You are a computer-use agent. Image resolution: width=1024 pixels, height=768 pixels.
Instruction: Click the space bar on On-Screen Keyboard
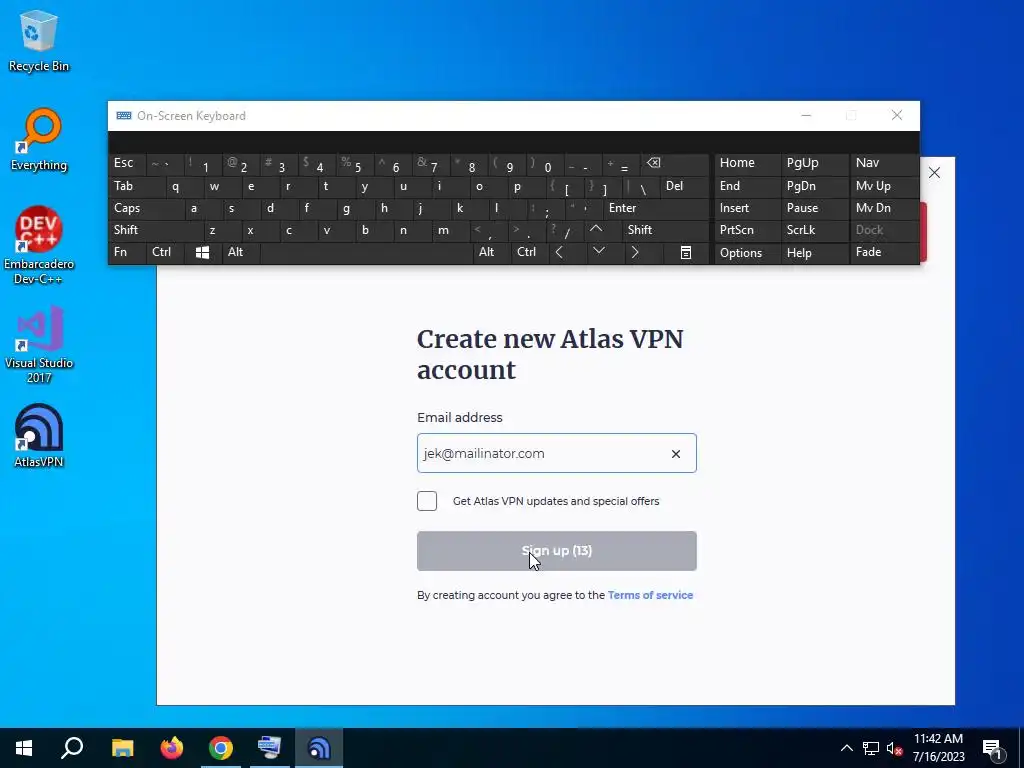point(366,252)
